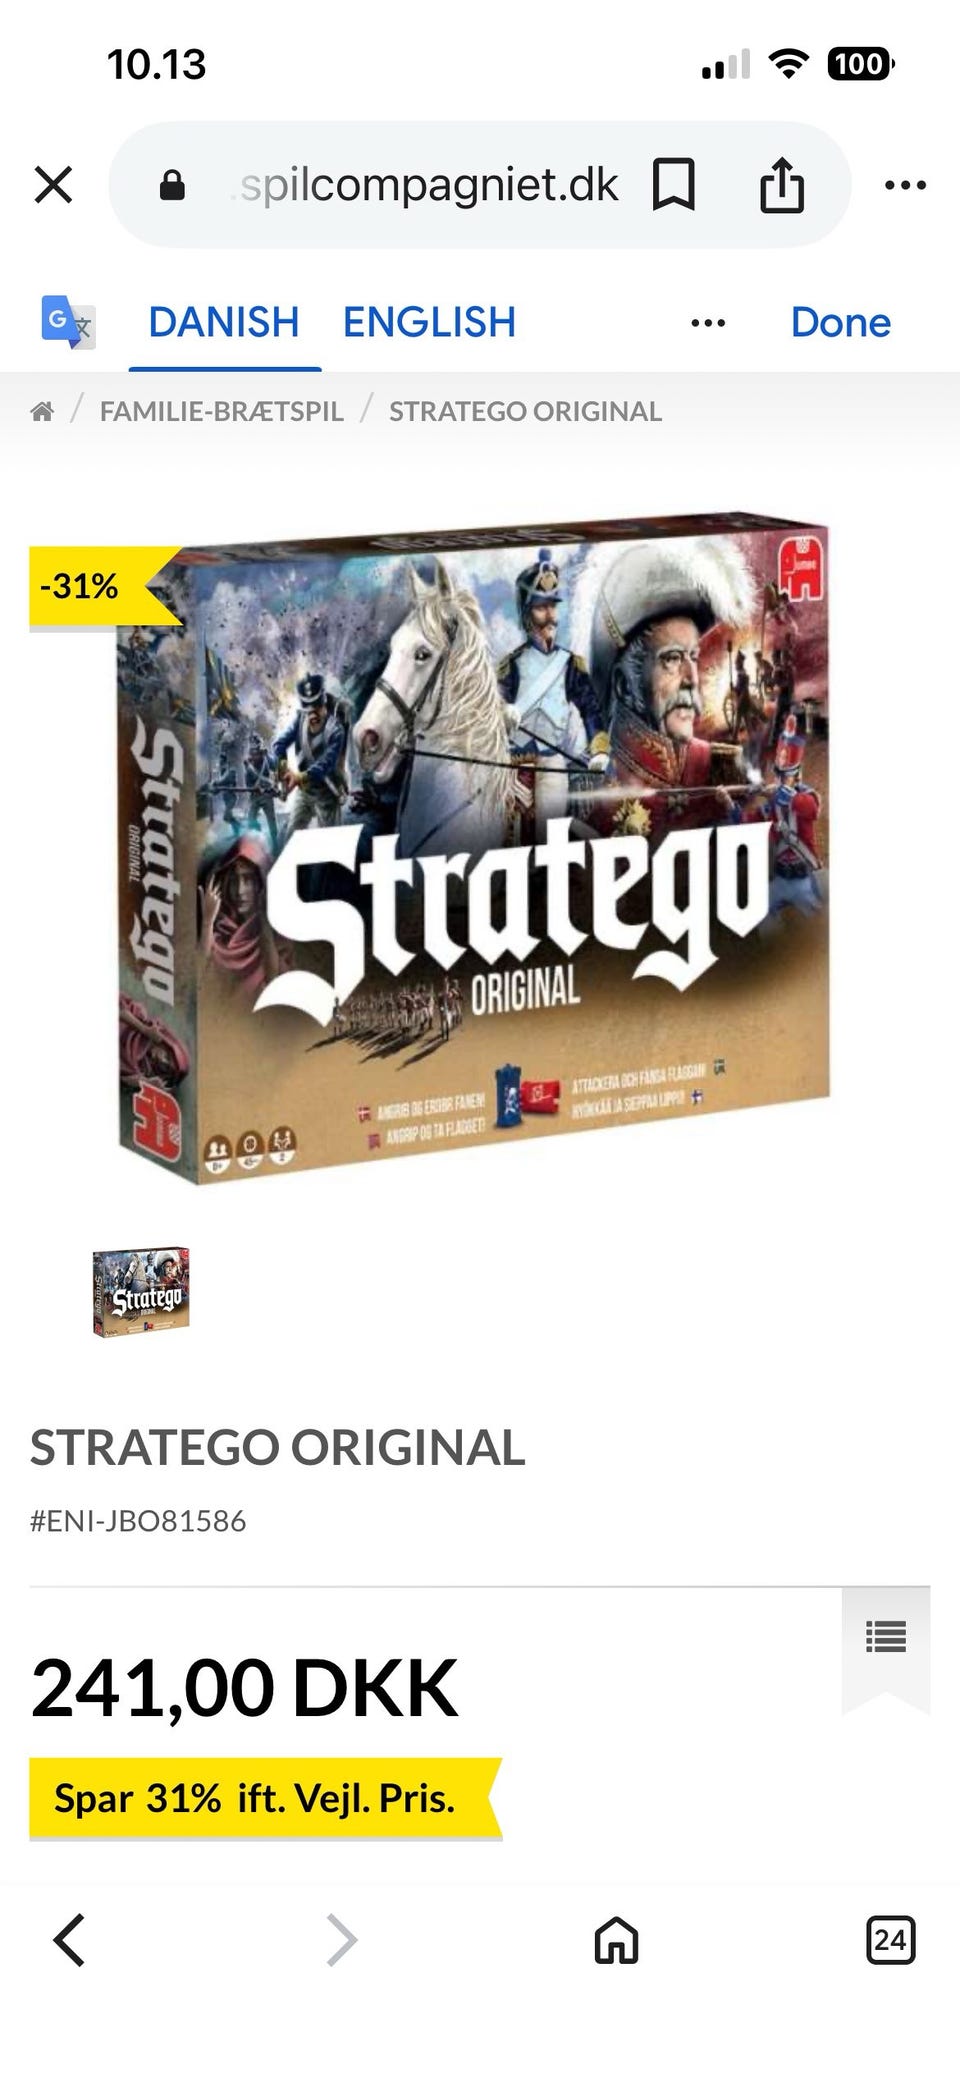
Task: Tap STRATEGO ORIGINAL breadcrumb item
Action: [525, 411]
